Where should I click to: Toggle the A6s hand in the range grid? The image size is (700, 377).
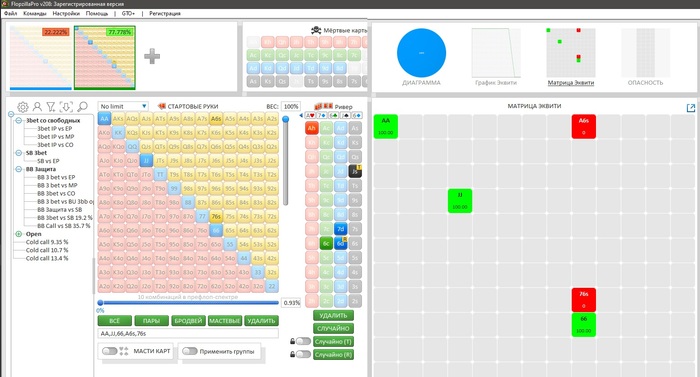[x=216, y=119]
